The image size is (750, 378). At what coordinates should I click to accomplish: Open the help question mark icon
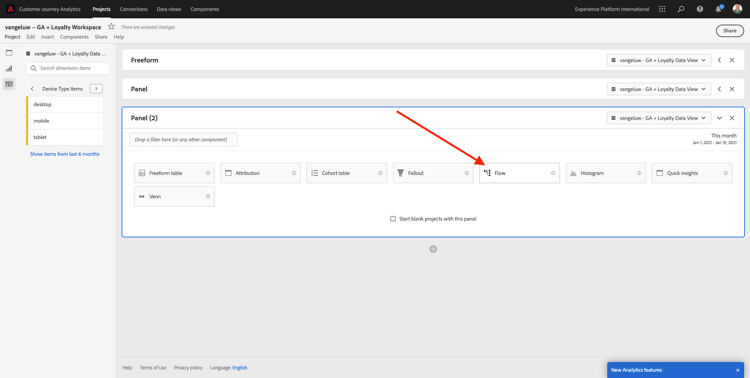700,9
